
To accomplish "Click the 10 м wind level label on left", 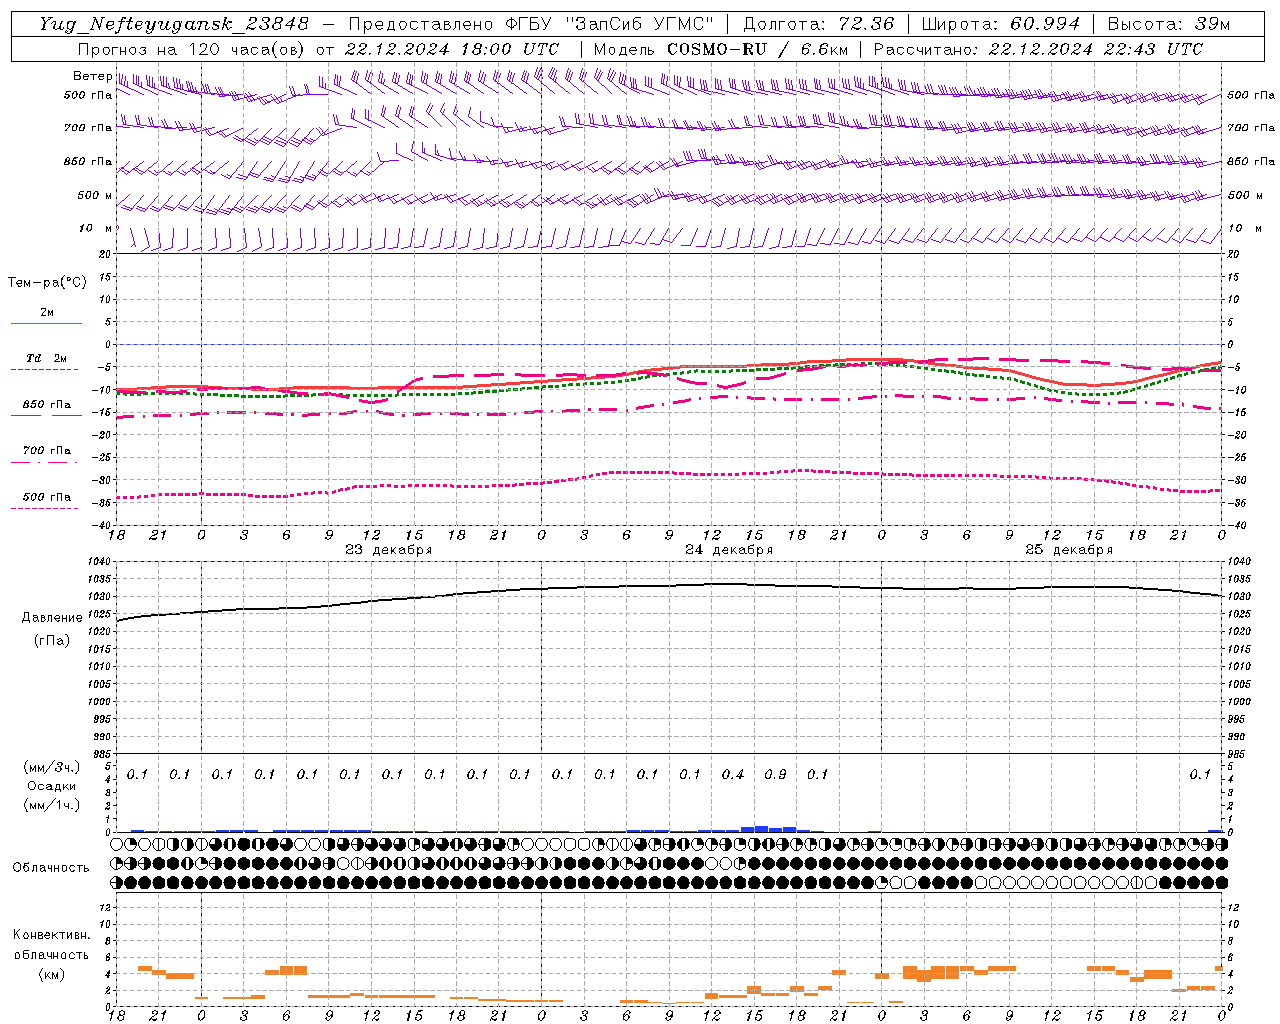I will 95,228.
